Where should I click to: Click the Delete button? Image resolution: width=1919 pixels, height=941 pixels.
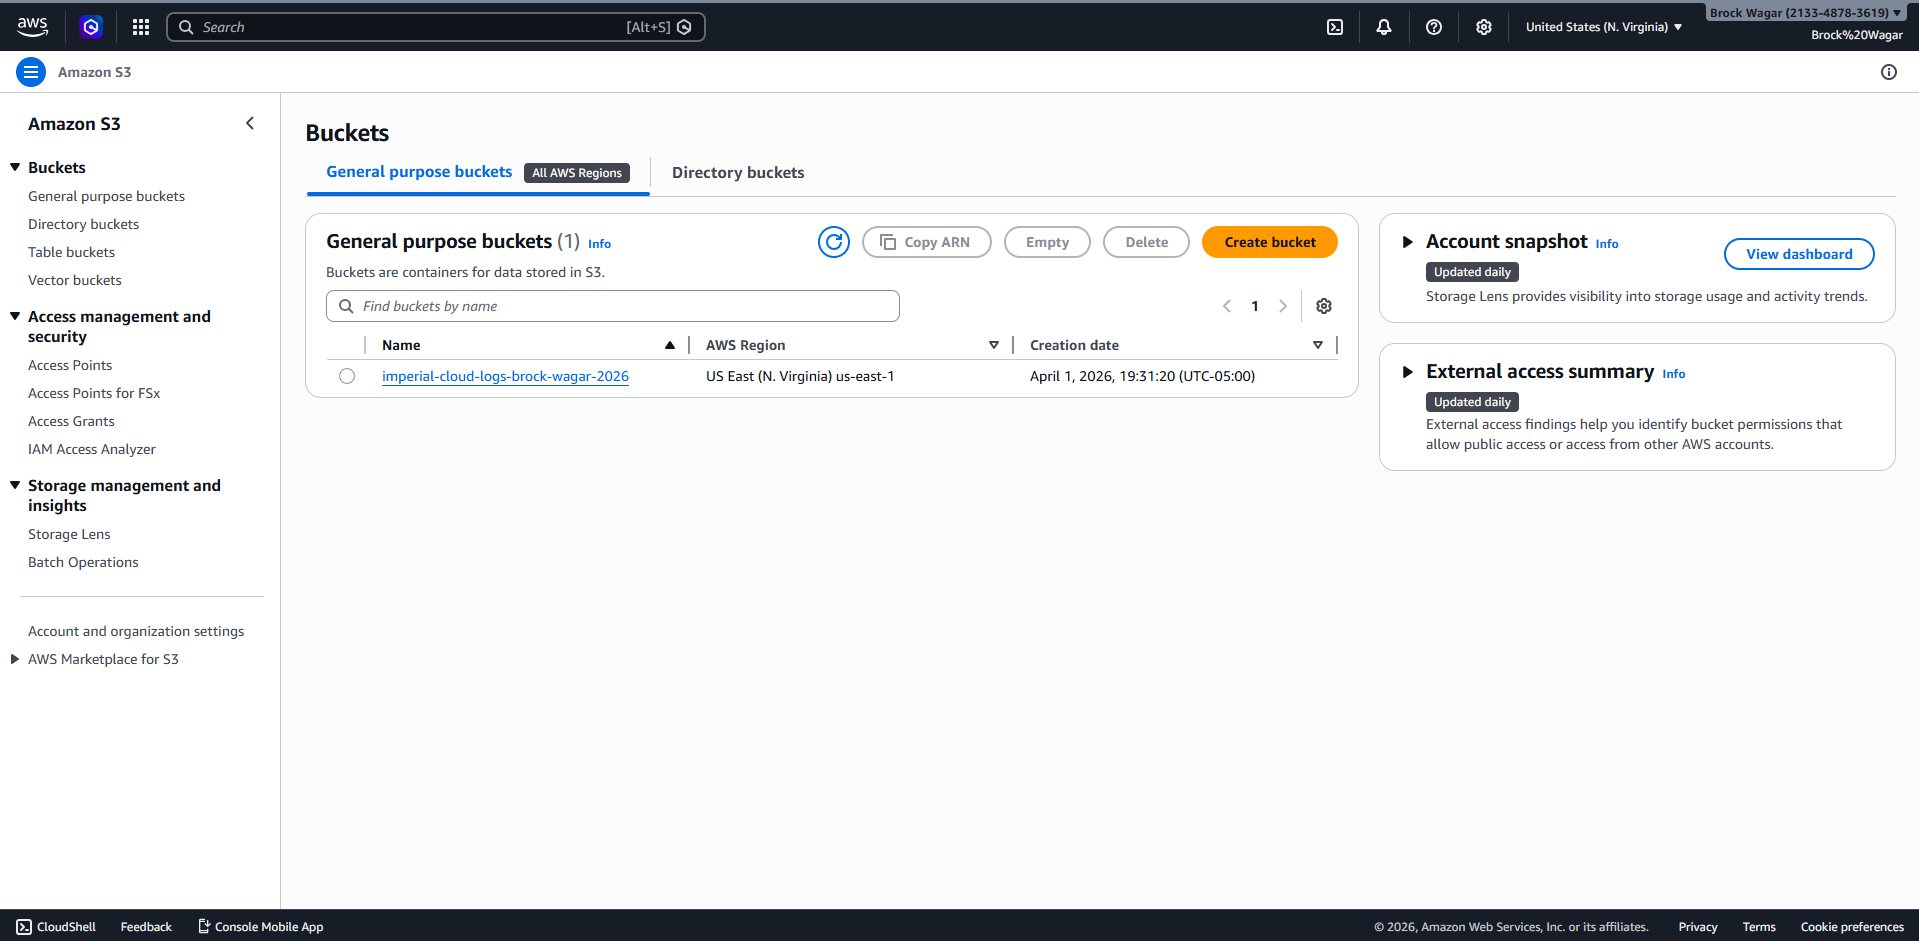tap(1146, 242)
